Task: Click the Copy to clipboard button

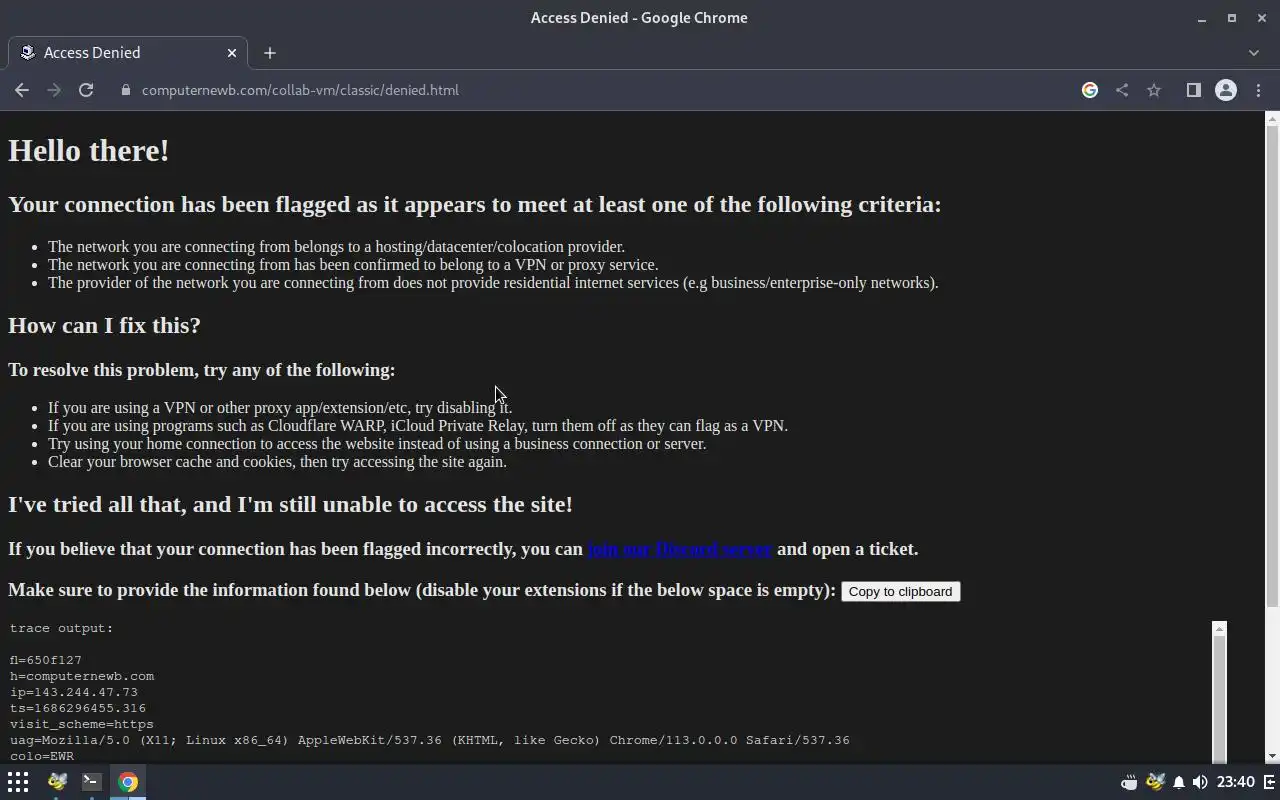Action: point(900,591)
